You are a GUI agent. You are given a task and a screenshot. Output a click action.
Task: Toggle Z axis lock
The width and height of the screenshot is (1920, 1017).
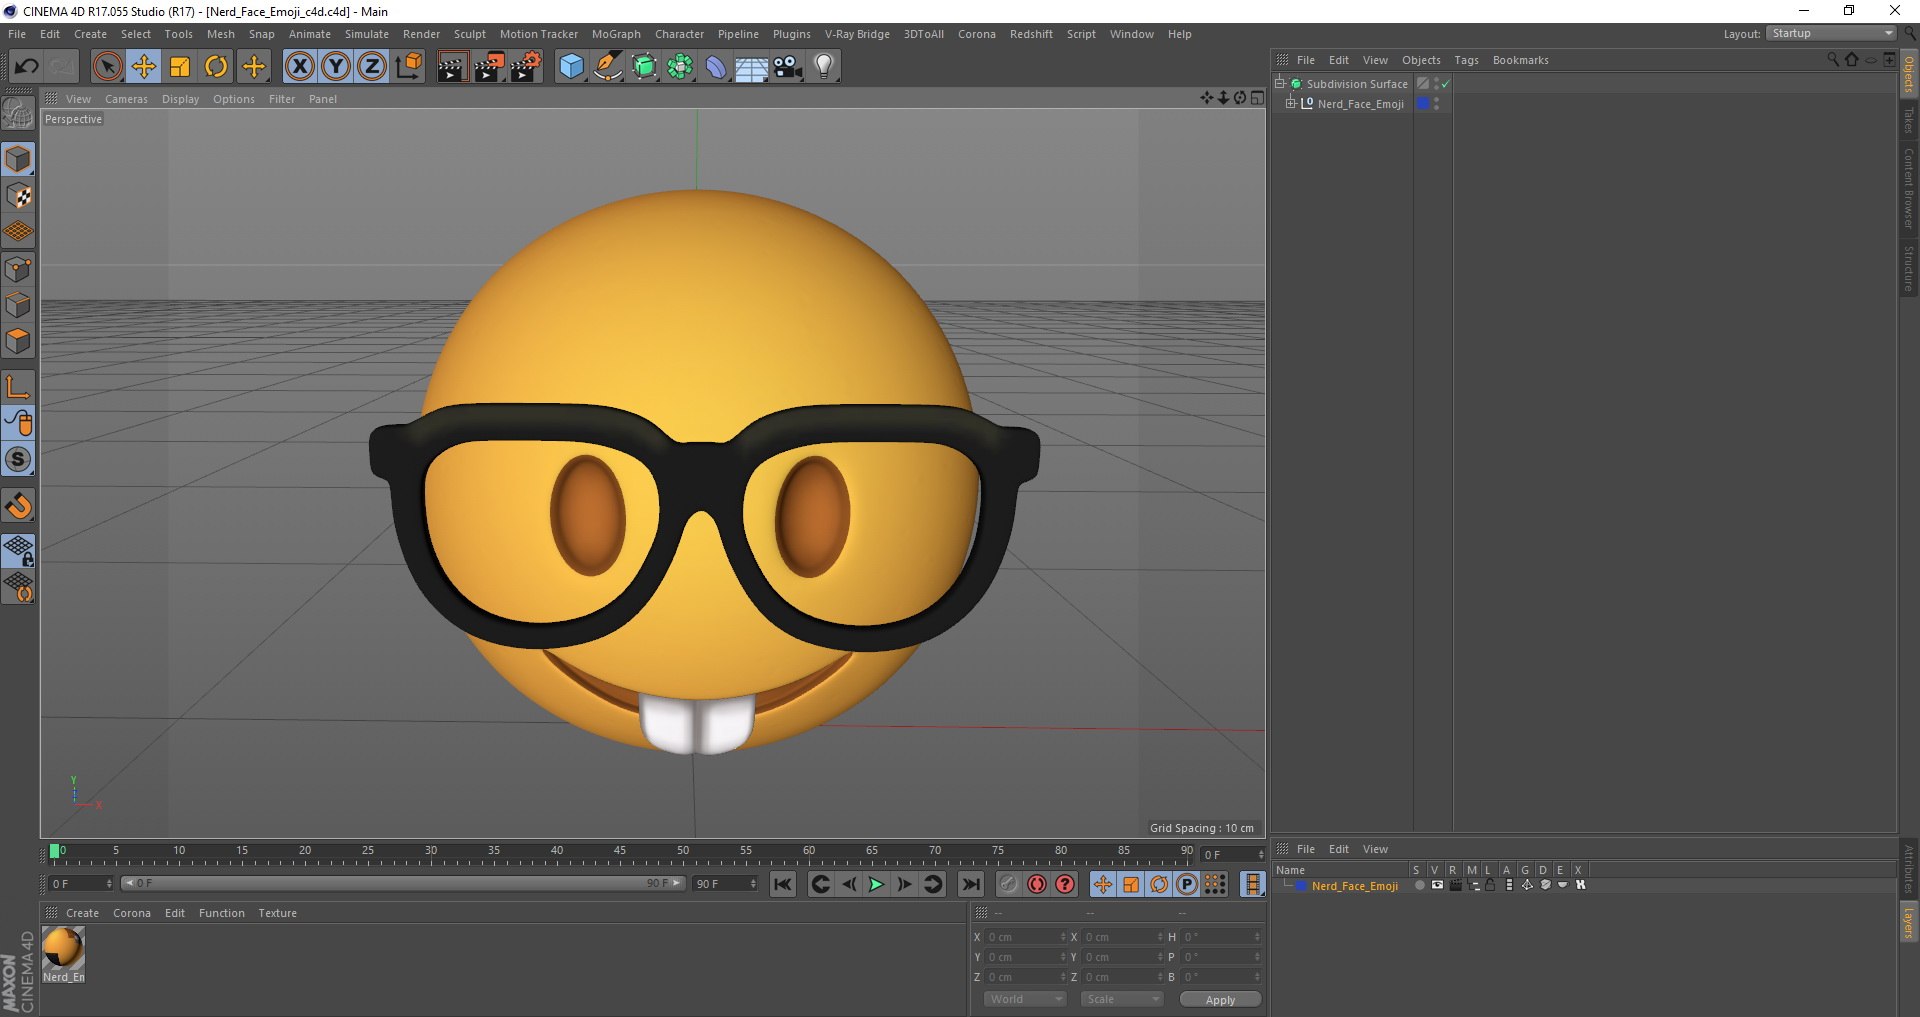(372, 67)
